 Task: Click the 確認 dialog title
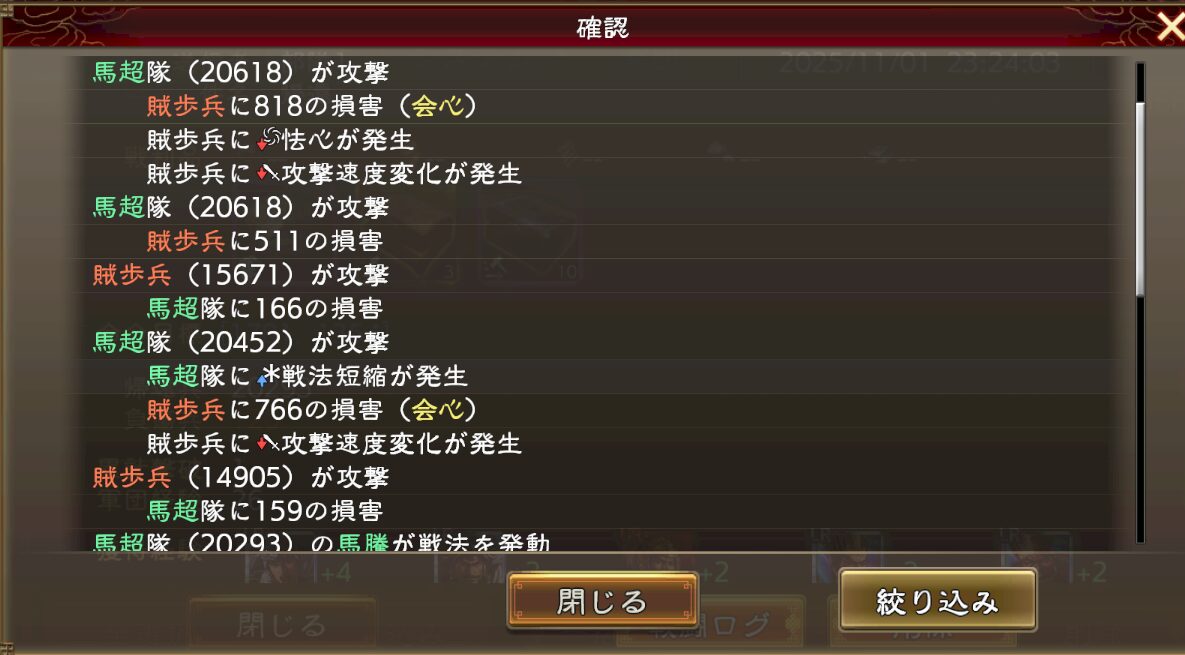[x=602, y=28]
